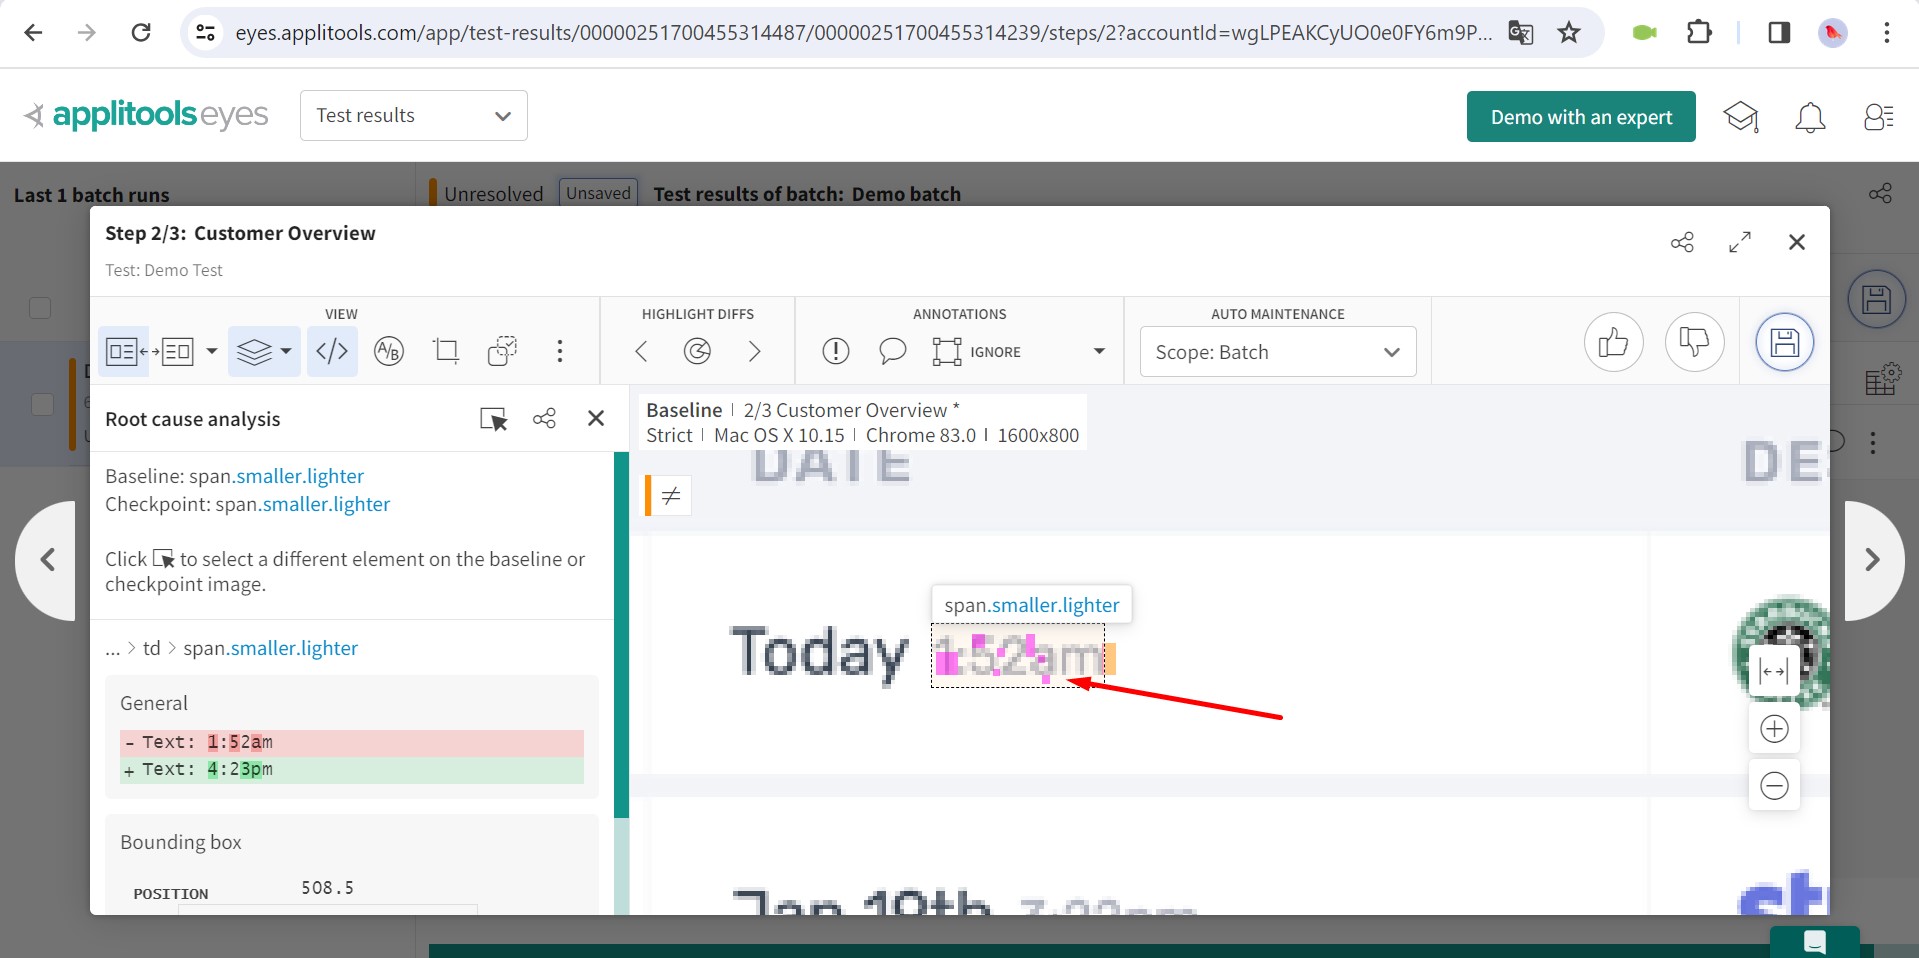This screenshot has width=1919, height=958.
Task: Select the crop region tool
Action: (445, 351)
